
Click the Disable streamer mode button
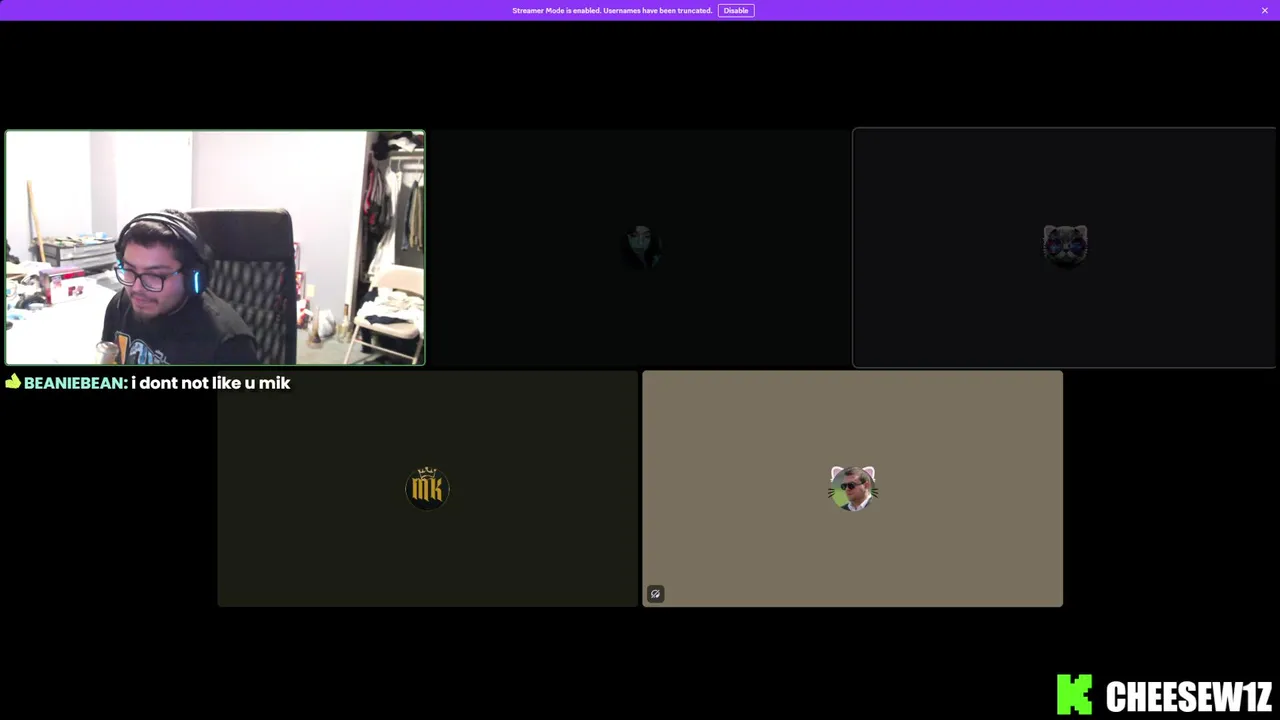736,10
